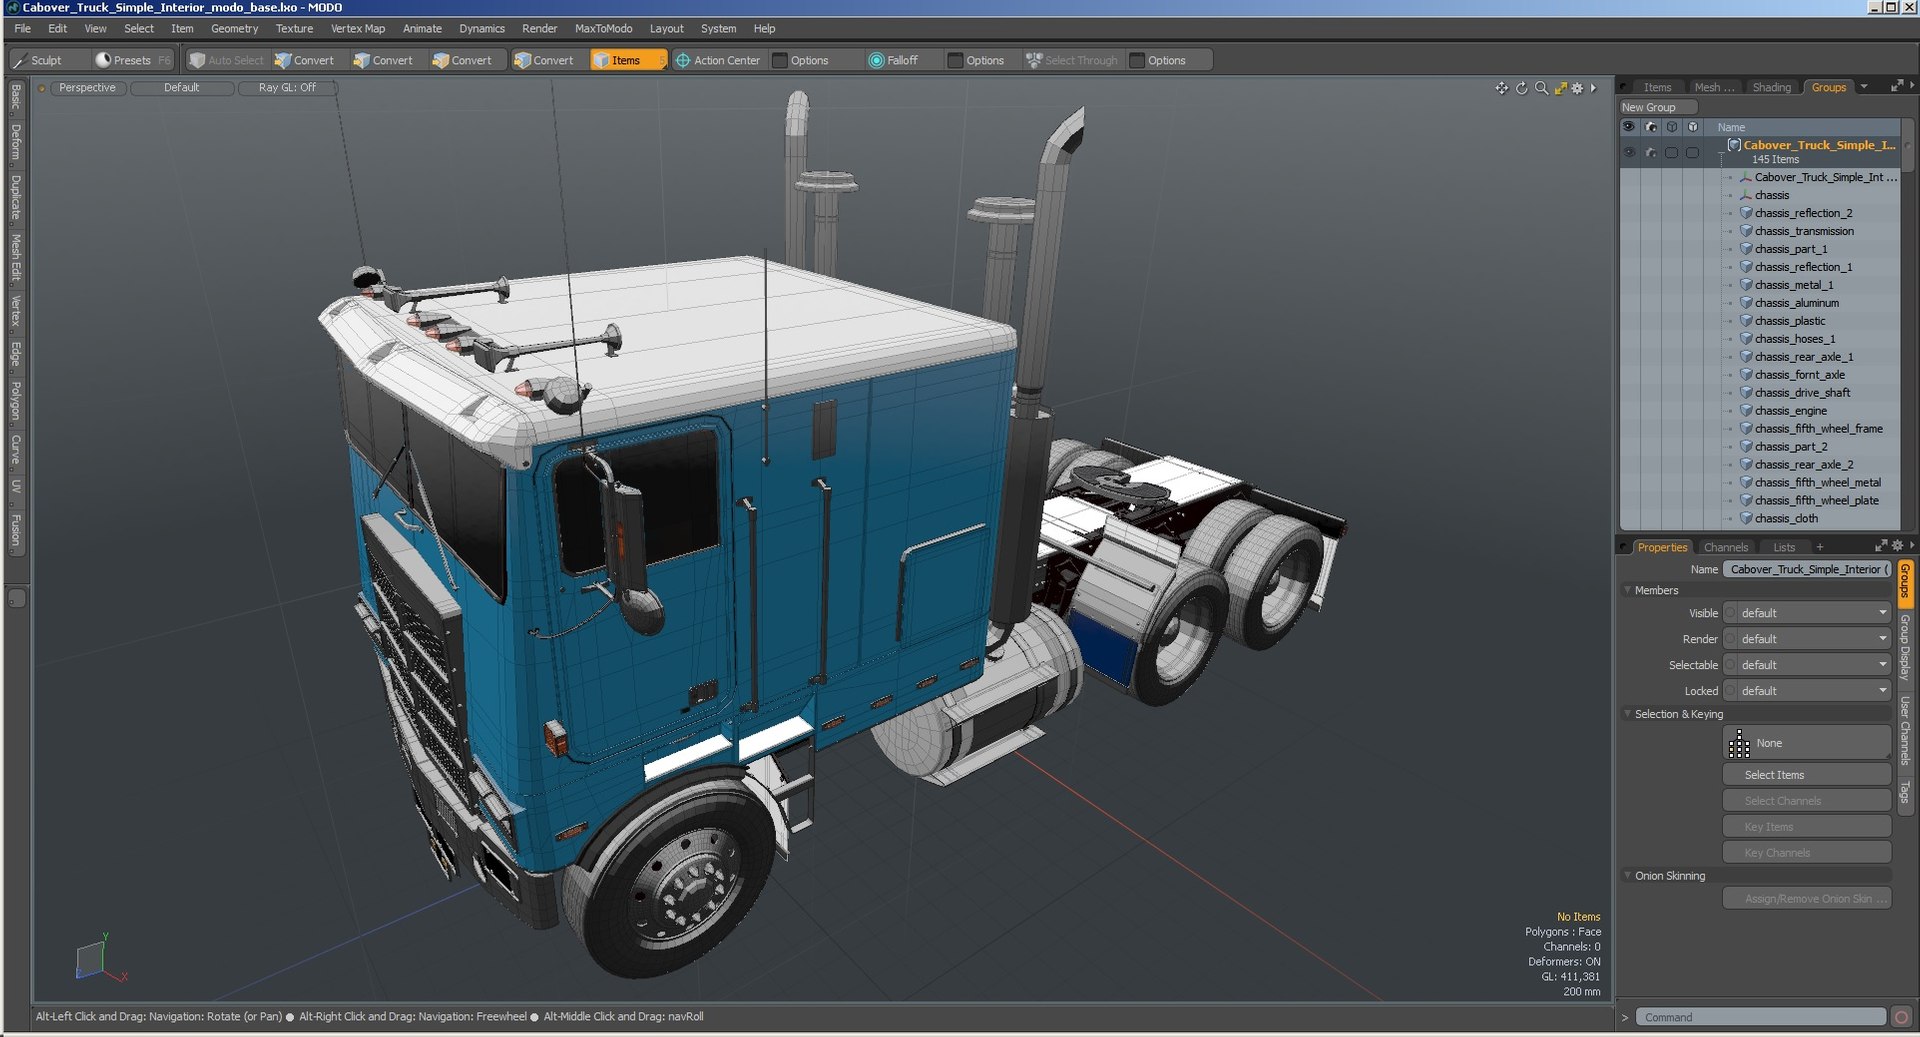Screen dimensions: 1920x1037
Task: Click the Select Items button
Action: (x=1807, y=775)
